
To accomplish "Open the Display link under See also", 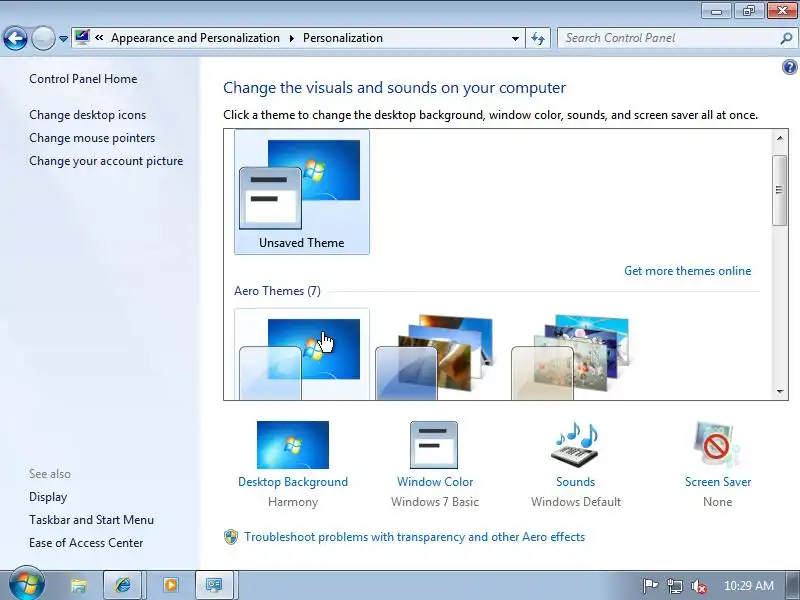I will tap(48, 496).
